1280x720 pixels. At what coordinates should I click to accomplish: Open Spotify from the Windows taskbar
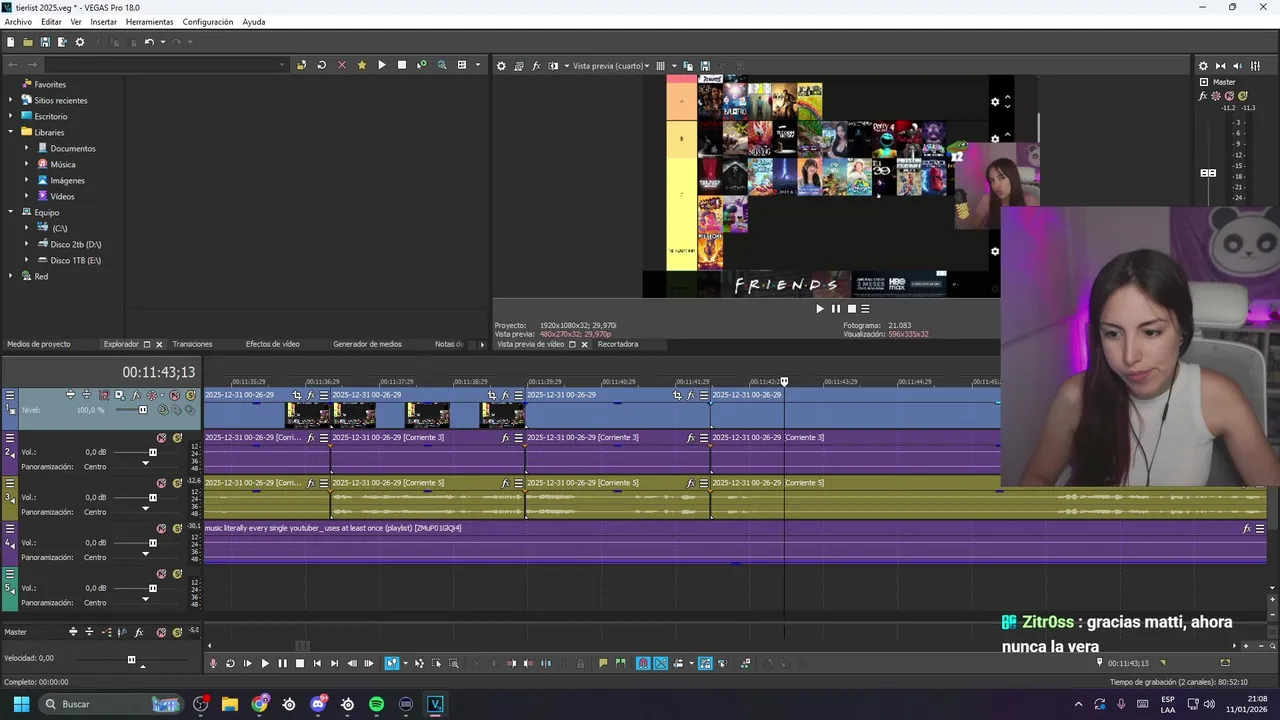coord(376,704)
